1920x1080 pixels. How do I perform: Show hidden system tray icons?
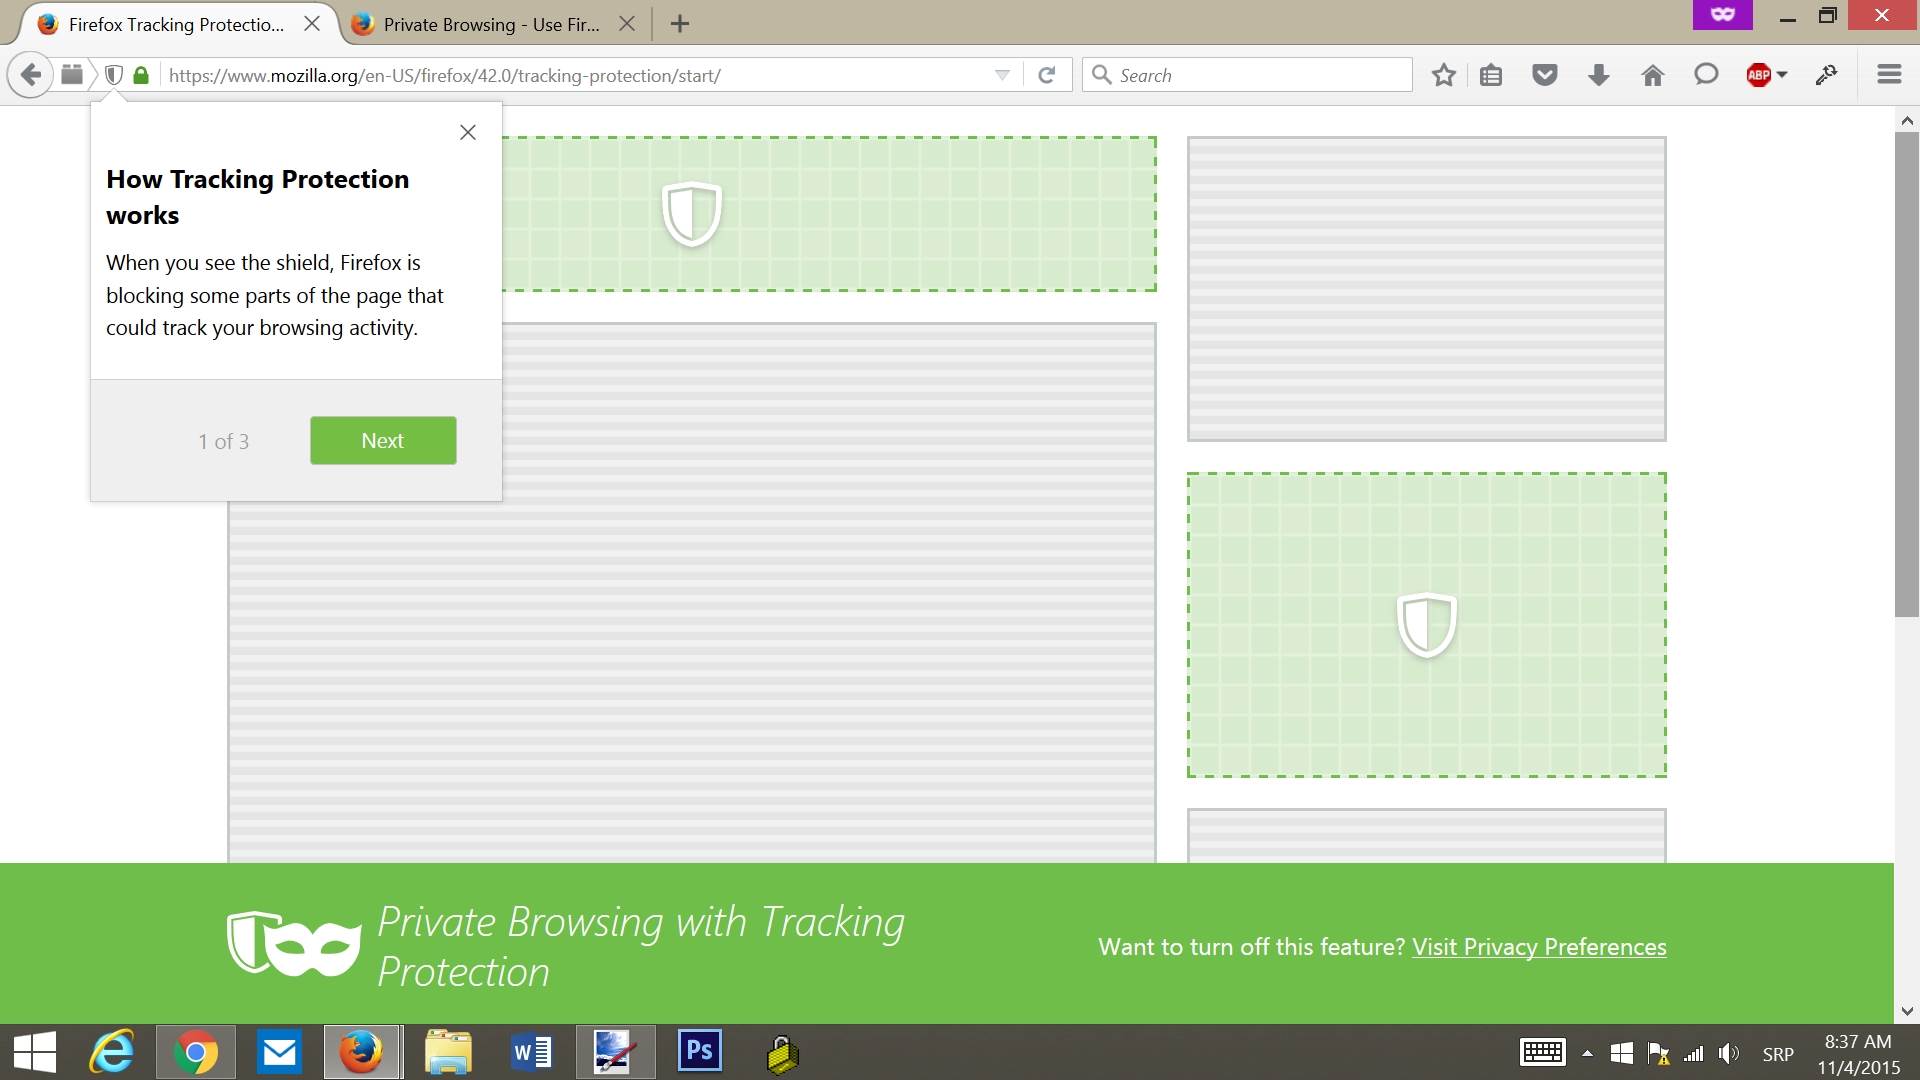(1586, 1051)
